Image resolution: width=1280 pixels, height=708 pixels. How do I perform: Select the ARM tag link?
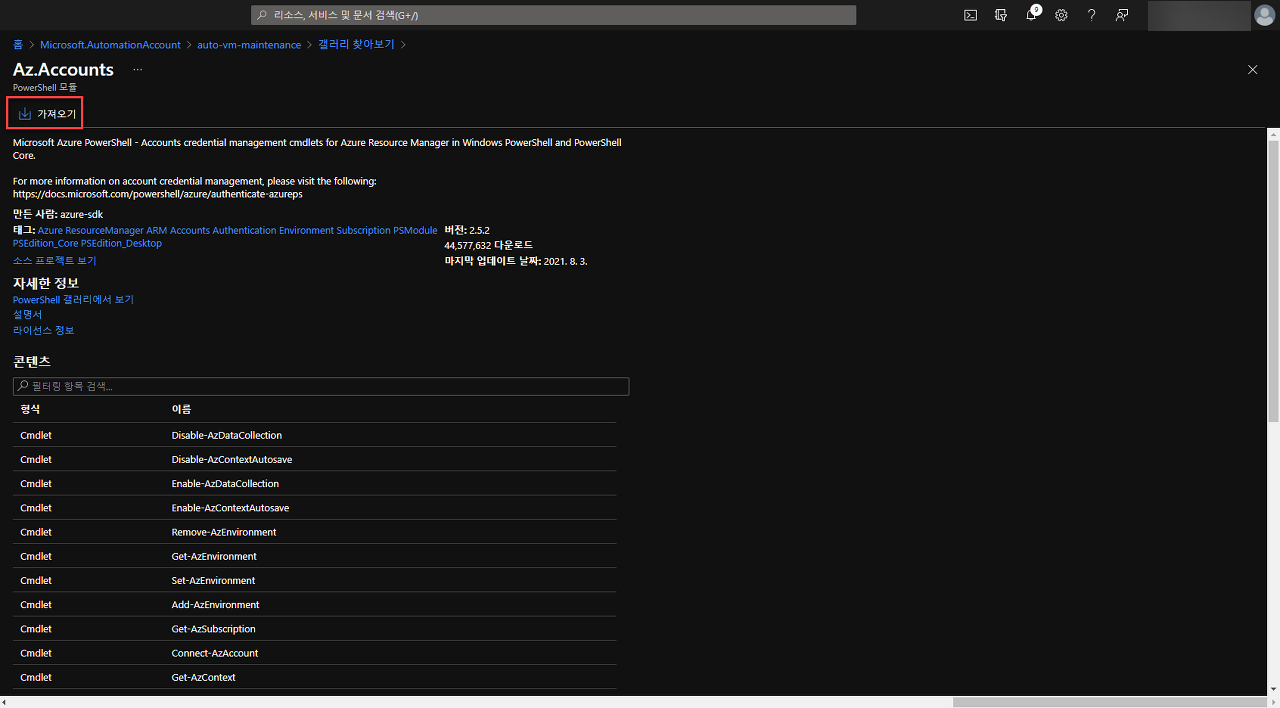(x=157, y=230)
